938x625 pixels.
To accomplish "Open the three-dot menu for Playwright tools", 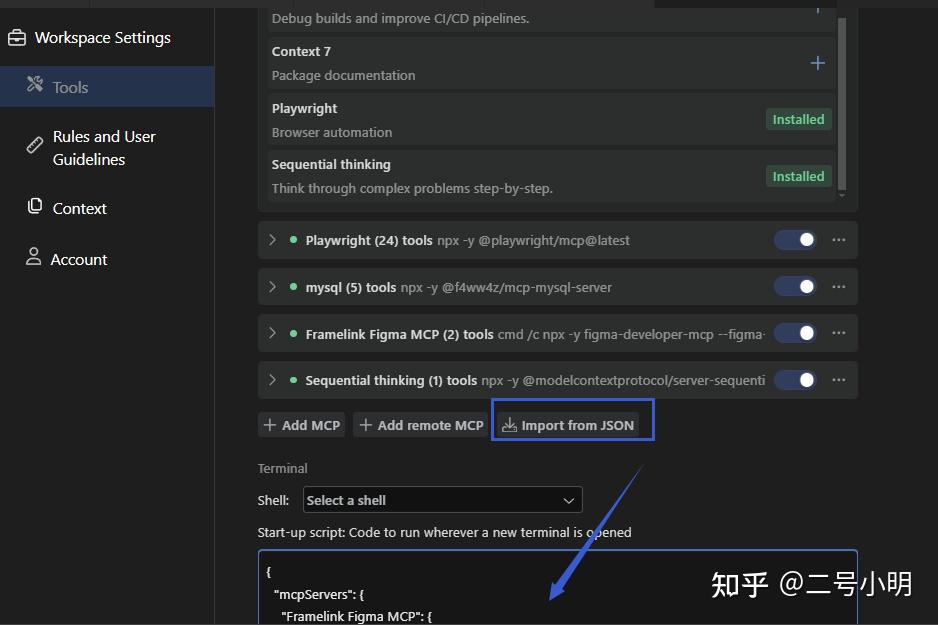I will tap(839, 240).
